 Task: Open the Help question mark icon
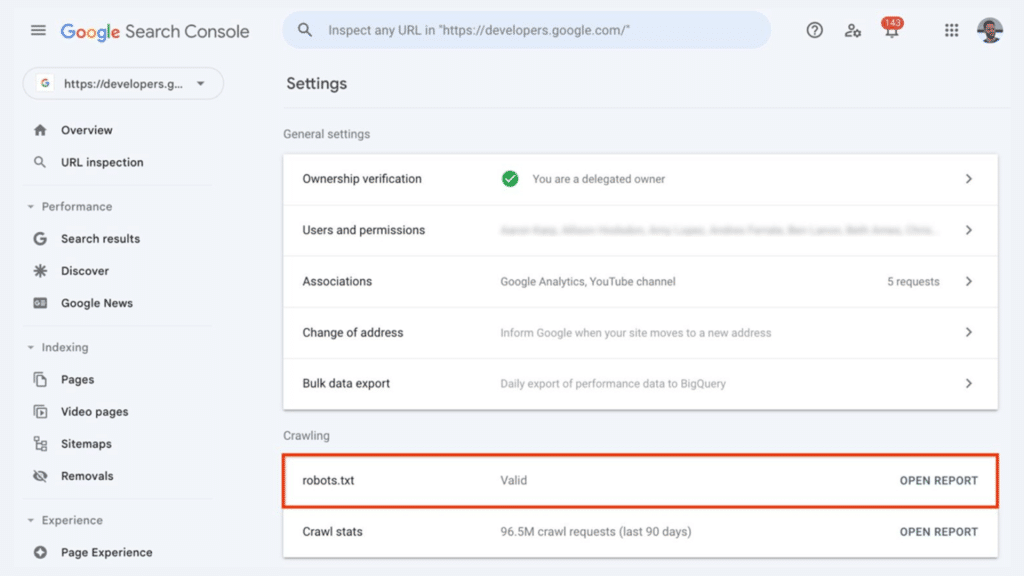814,30
